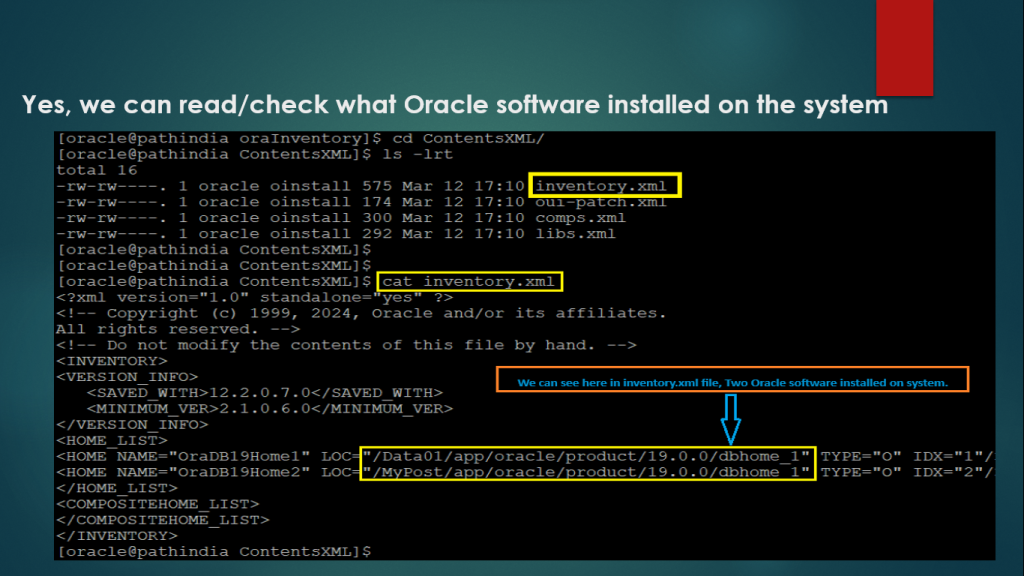Click the SAVED_WITH version 12.2.0.7.0
This screenshot has height=576, width=1024.
(238, 393)
